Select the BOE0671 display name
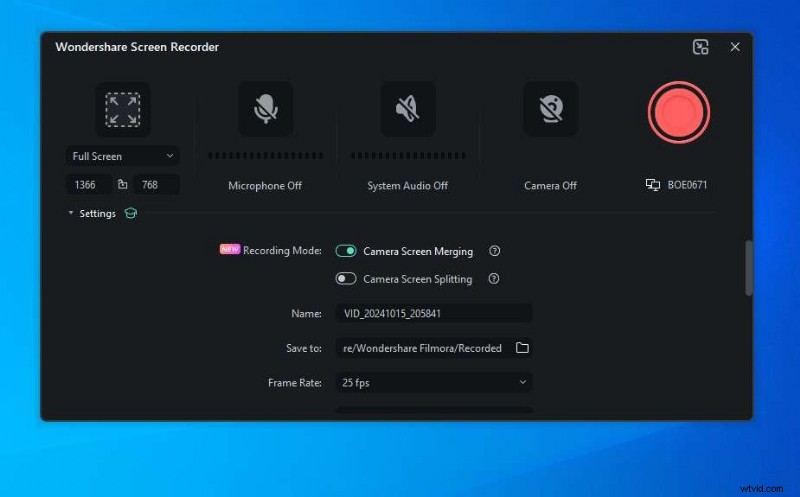This screenshot has height=497, width=800. 687,185
